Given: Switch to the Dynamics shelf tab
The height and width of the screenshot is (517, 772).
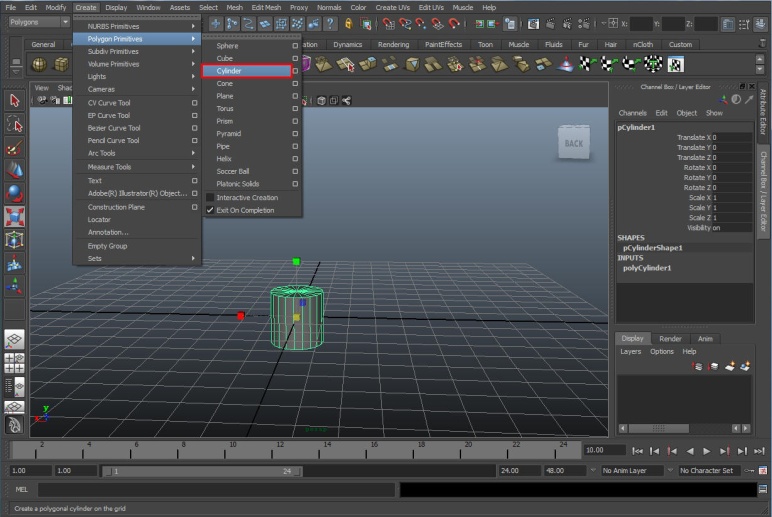Looking at the screenshot, I should pyautogui.click(x=347, y=45).
